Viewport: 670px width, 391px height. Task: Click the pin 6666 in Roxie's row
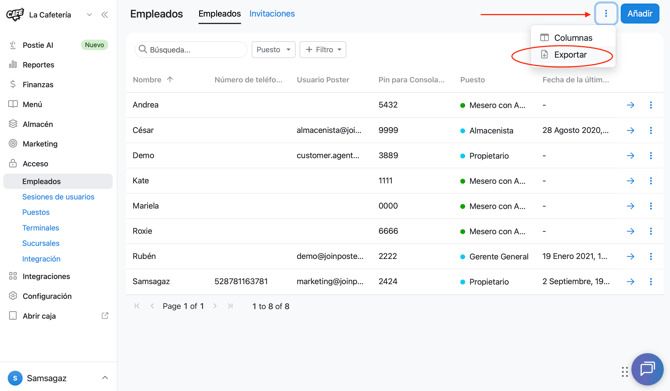[x=388, y=231]
